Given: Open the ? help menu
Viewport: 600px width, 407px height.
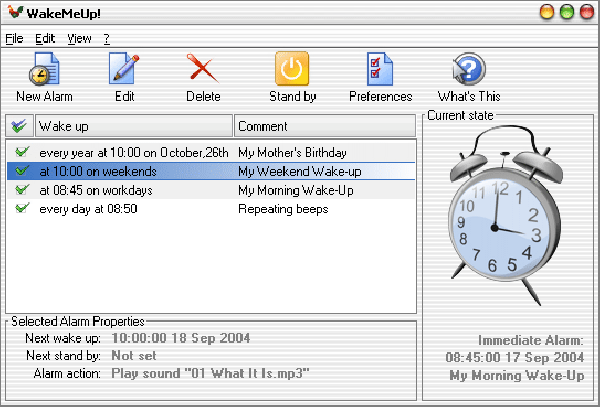Looking at the screenshot, I should coord(106,39).
